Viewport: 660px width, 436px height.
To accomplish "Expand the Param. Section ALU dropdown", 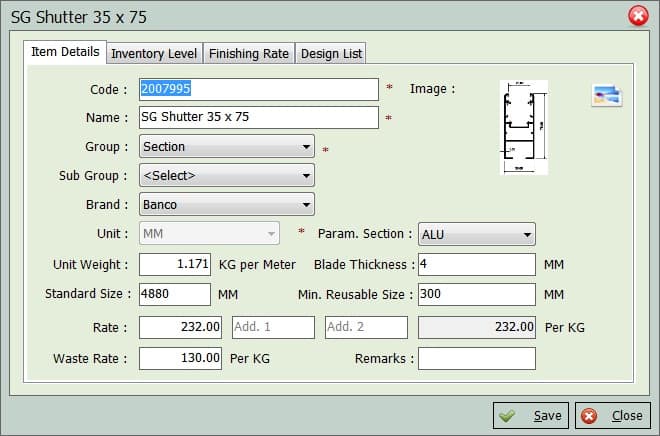I will click(476, 234).
